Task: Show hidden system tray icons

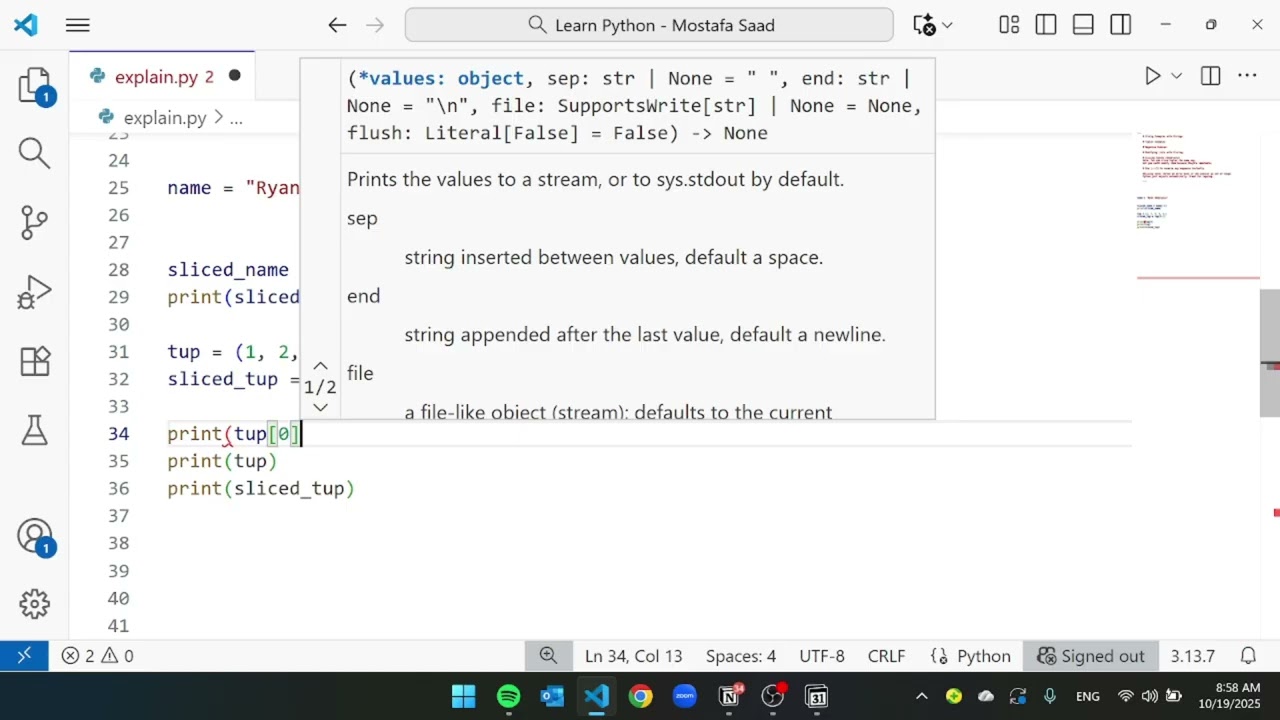Action: (922, 696)
